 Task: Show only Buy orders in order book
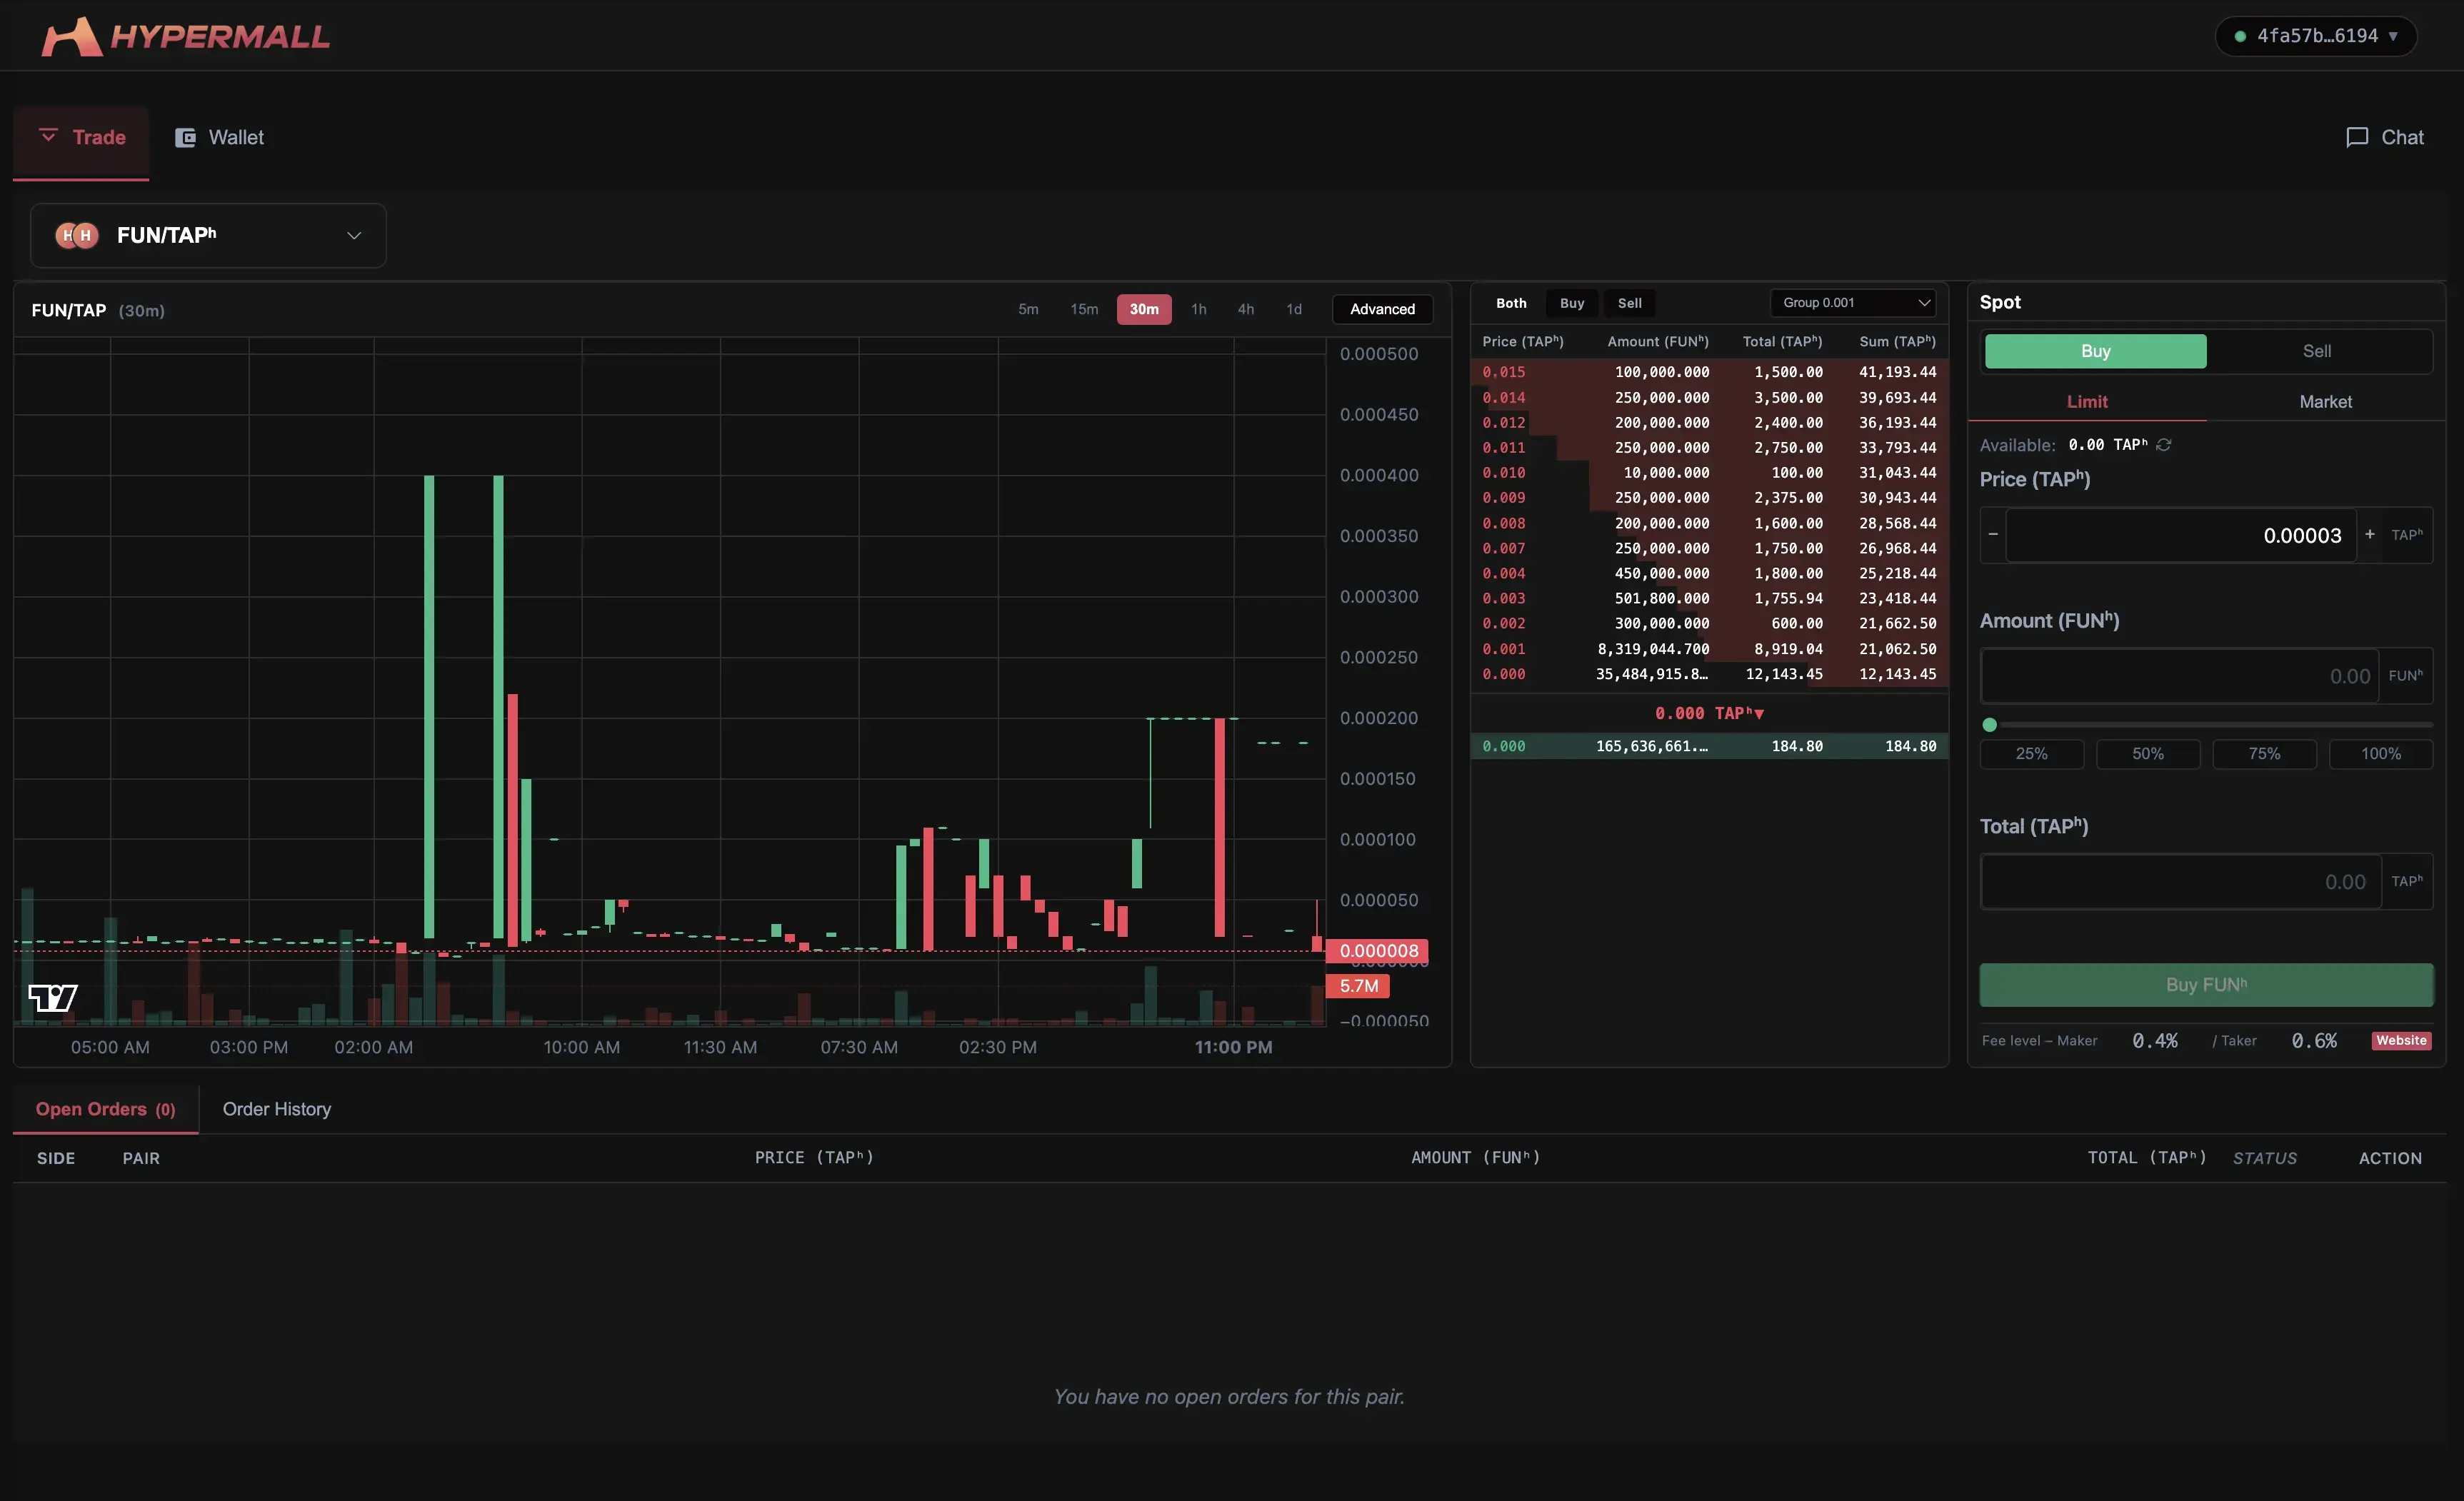(x=1572, y=303)
